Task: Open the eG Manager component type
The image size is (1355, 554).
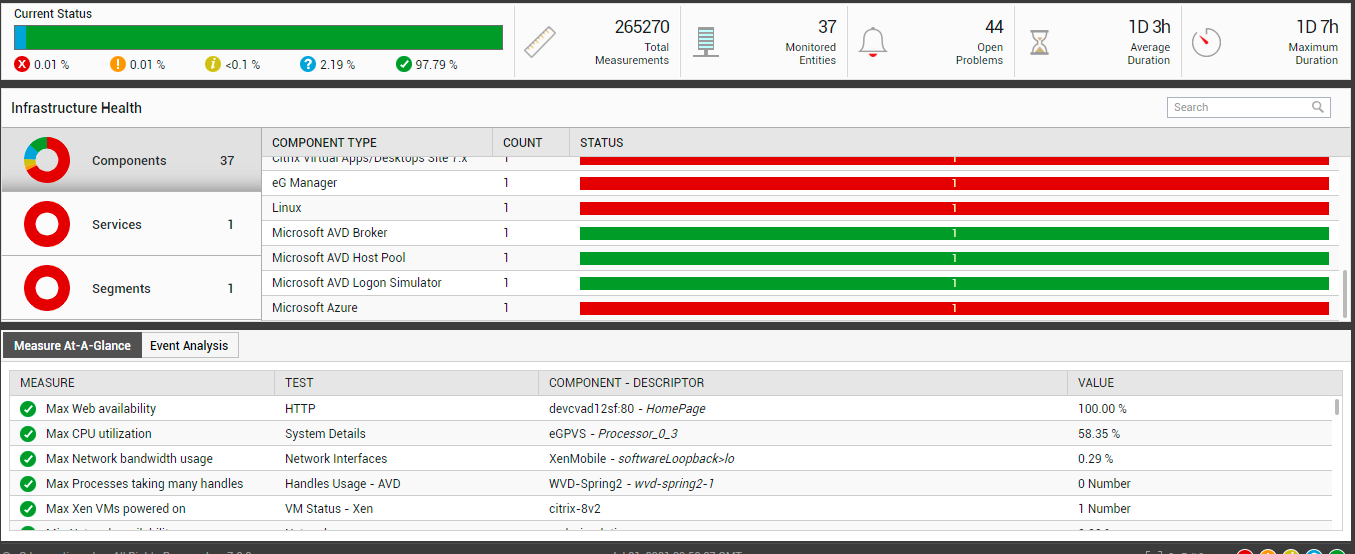Action: [304, 183]
